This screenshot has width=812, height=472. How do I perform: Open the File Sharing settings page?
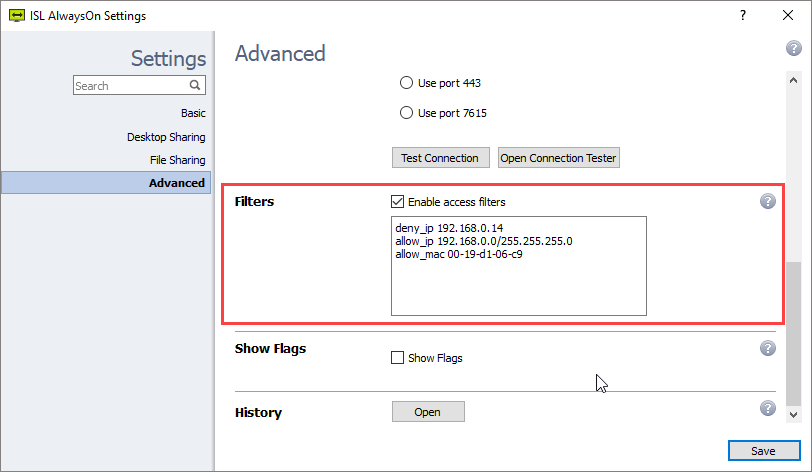[x=177, y=160]
